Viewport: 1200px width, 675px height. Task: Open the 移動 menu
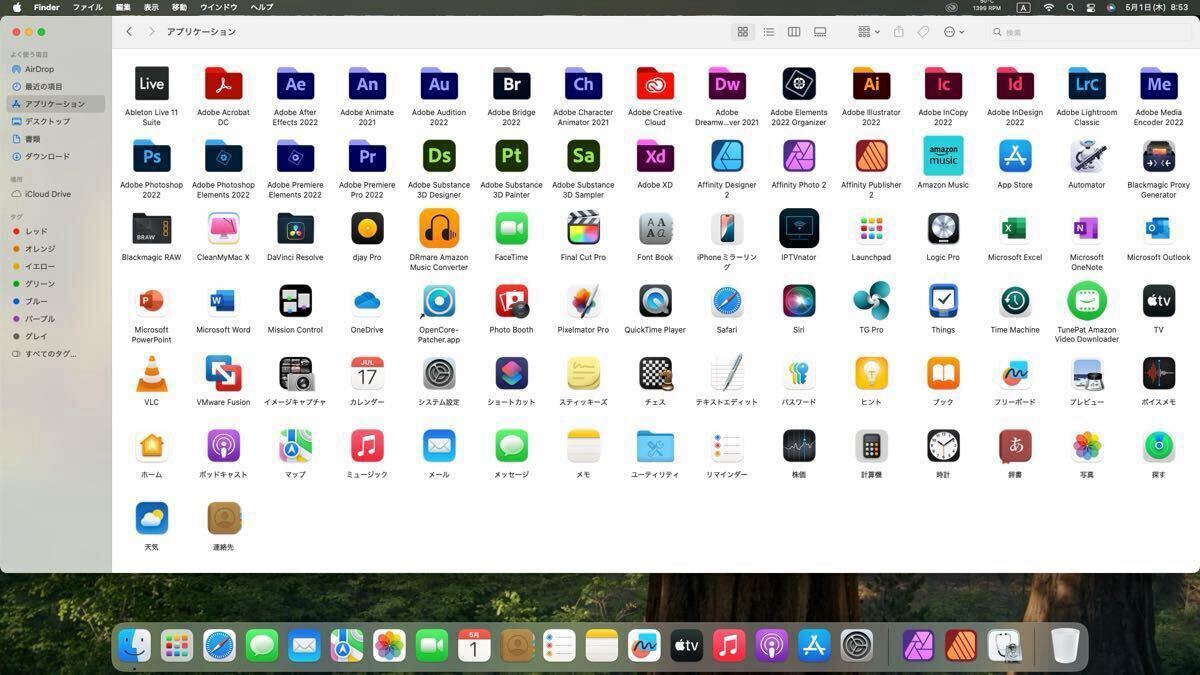coord(180,7)
